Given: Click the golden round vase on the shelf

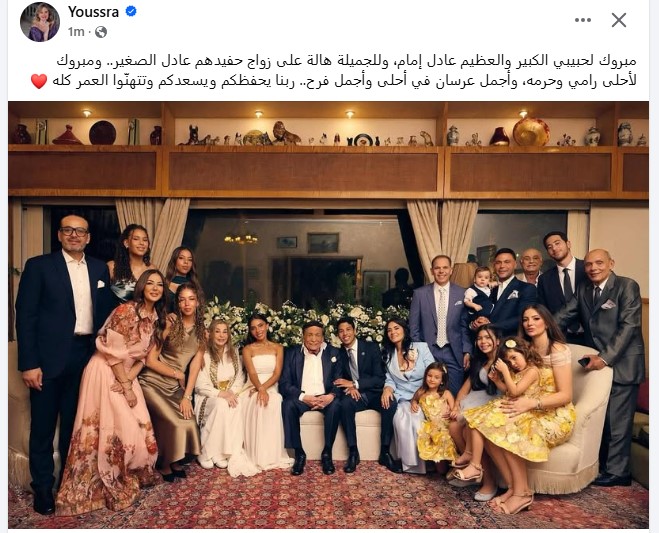Looking at the screenshot, I should tap(531, 132).
